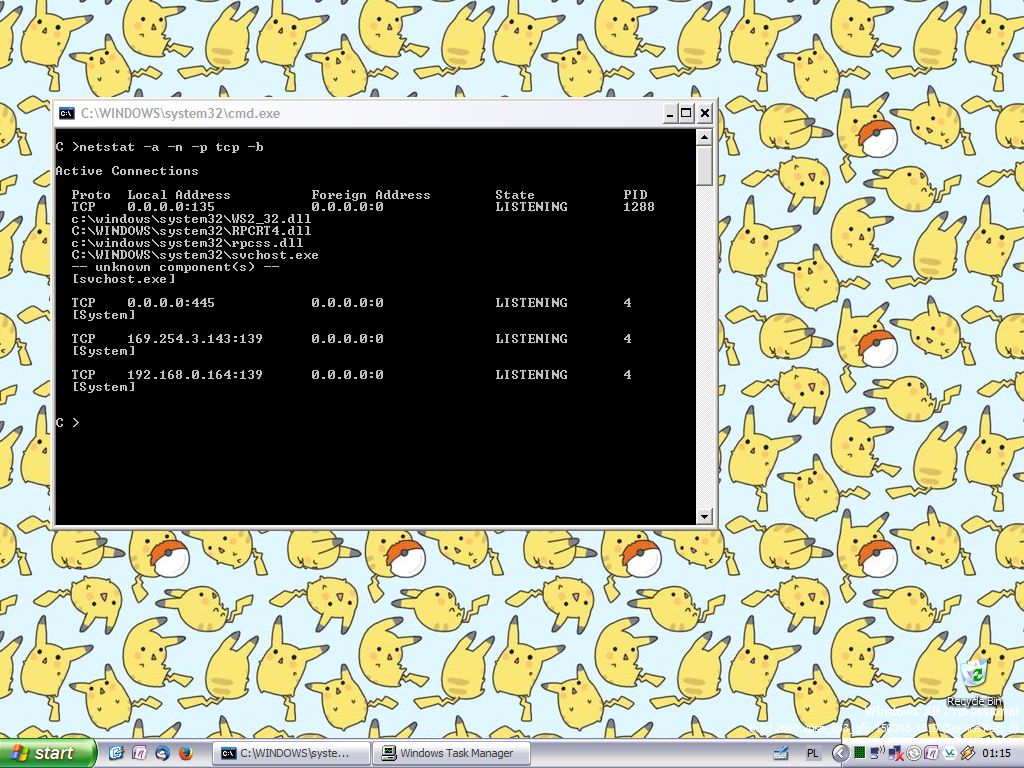1024x768 pixels.
Task: Click the rpcss.dll path line
Action: point(187,243)
